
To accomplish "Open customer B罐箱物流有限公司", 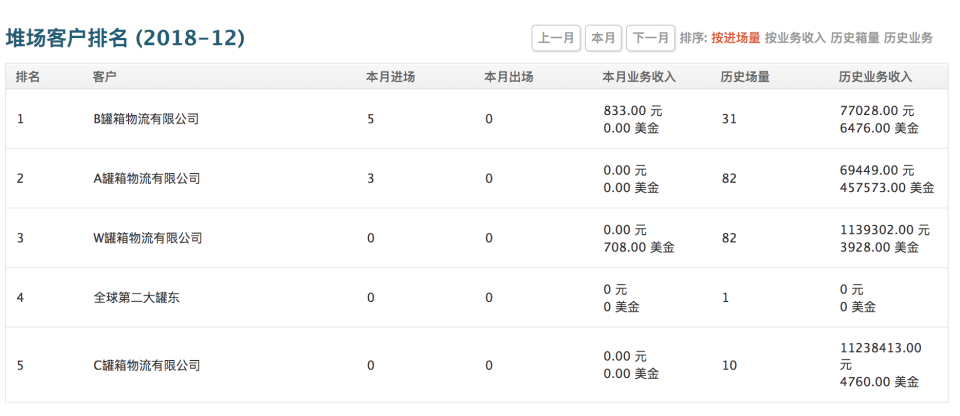I will [146, 119].
